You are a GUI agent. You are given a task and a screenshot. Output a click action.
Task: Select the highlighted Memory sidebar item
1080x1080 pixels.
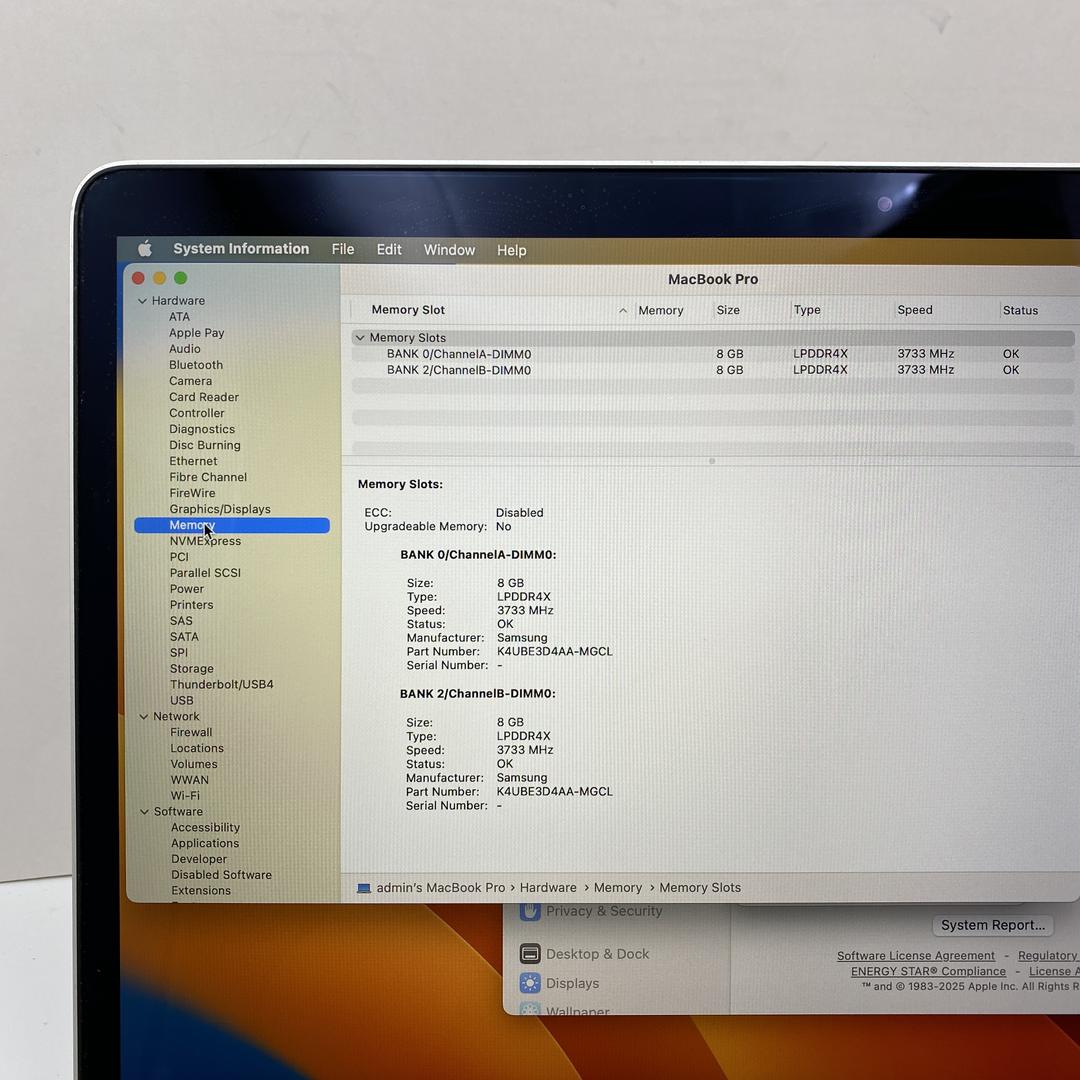[232, 526]
